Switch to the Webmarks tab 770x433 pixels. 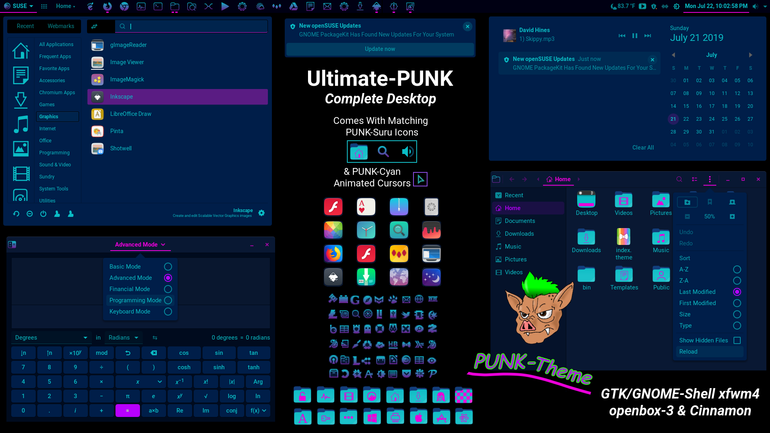pos(61,26)
